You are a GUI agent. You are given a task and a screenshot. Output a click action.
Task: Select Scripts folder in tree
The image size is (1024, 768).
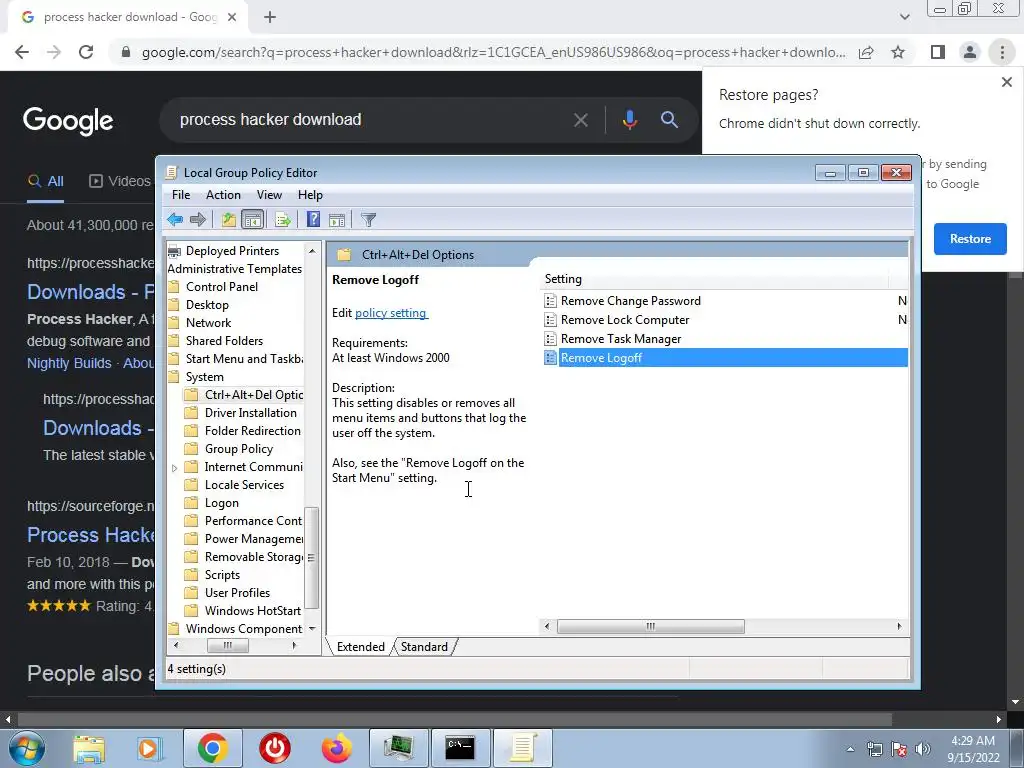click(222, 575)
